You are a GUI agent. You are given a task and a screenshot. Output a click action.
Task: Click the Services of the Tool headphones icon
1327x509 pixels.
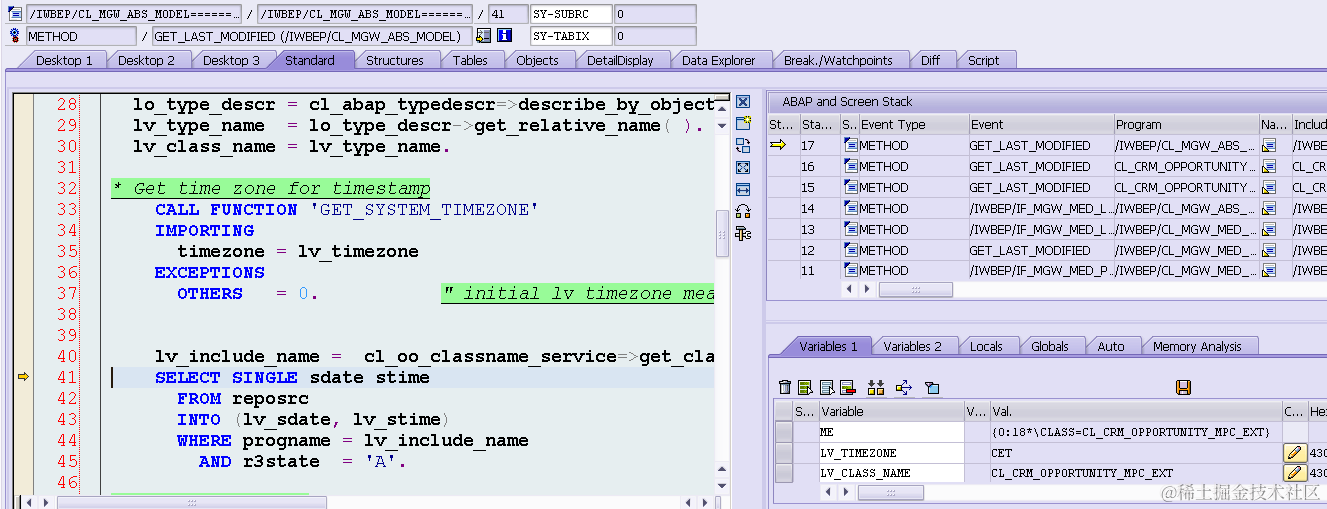click(x=743, y=211)
